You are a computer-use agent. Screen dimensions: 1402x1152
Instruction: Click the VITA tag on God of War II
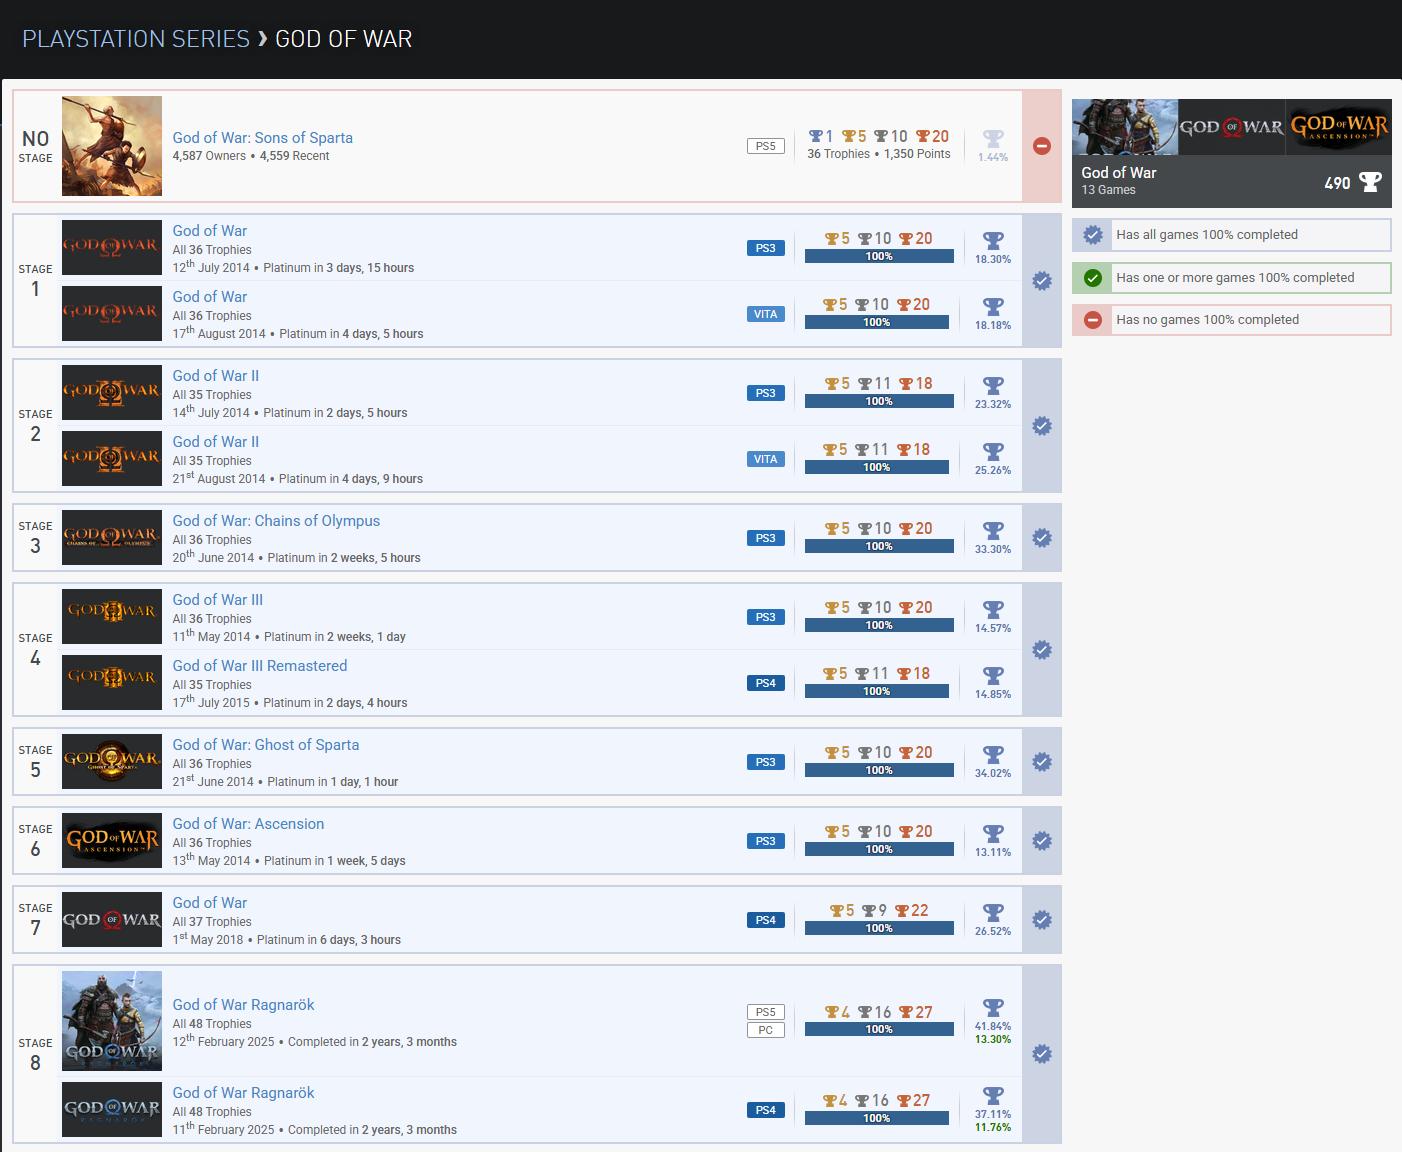pyautogui.click(x=765, y=459)
